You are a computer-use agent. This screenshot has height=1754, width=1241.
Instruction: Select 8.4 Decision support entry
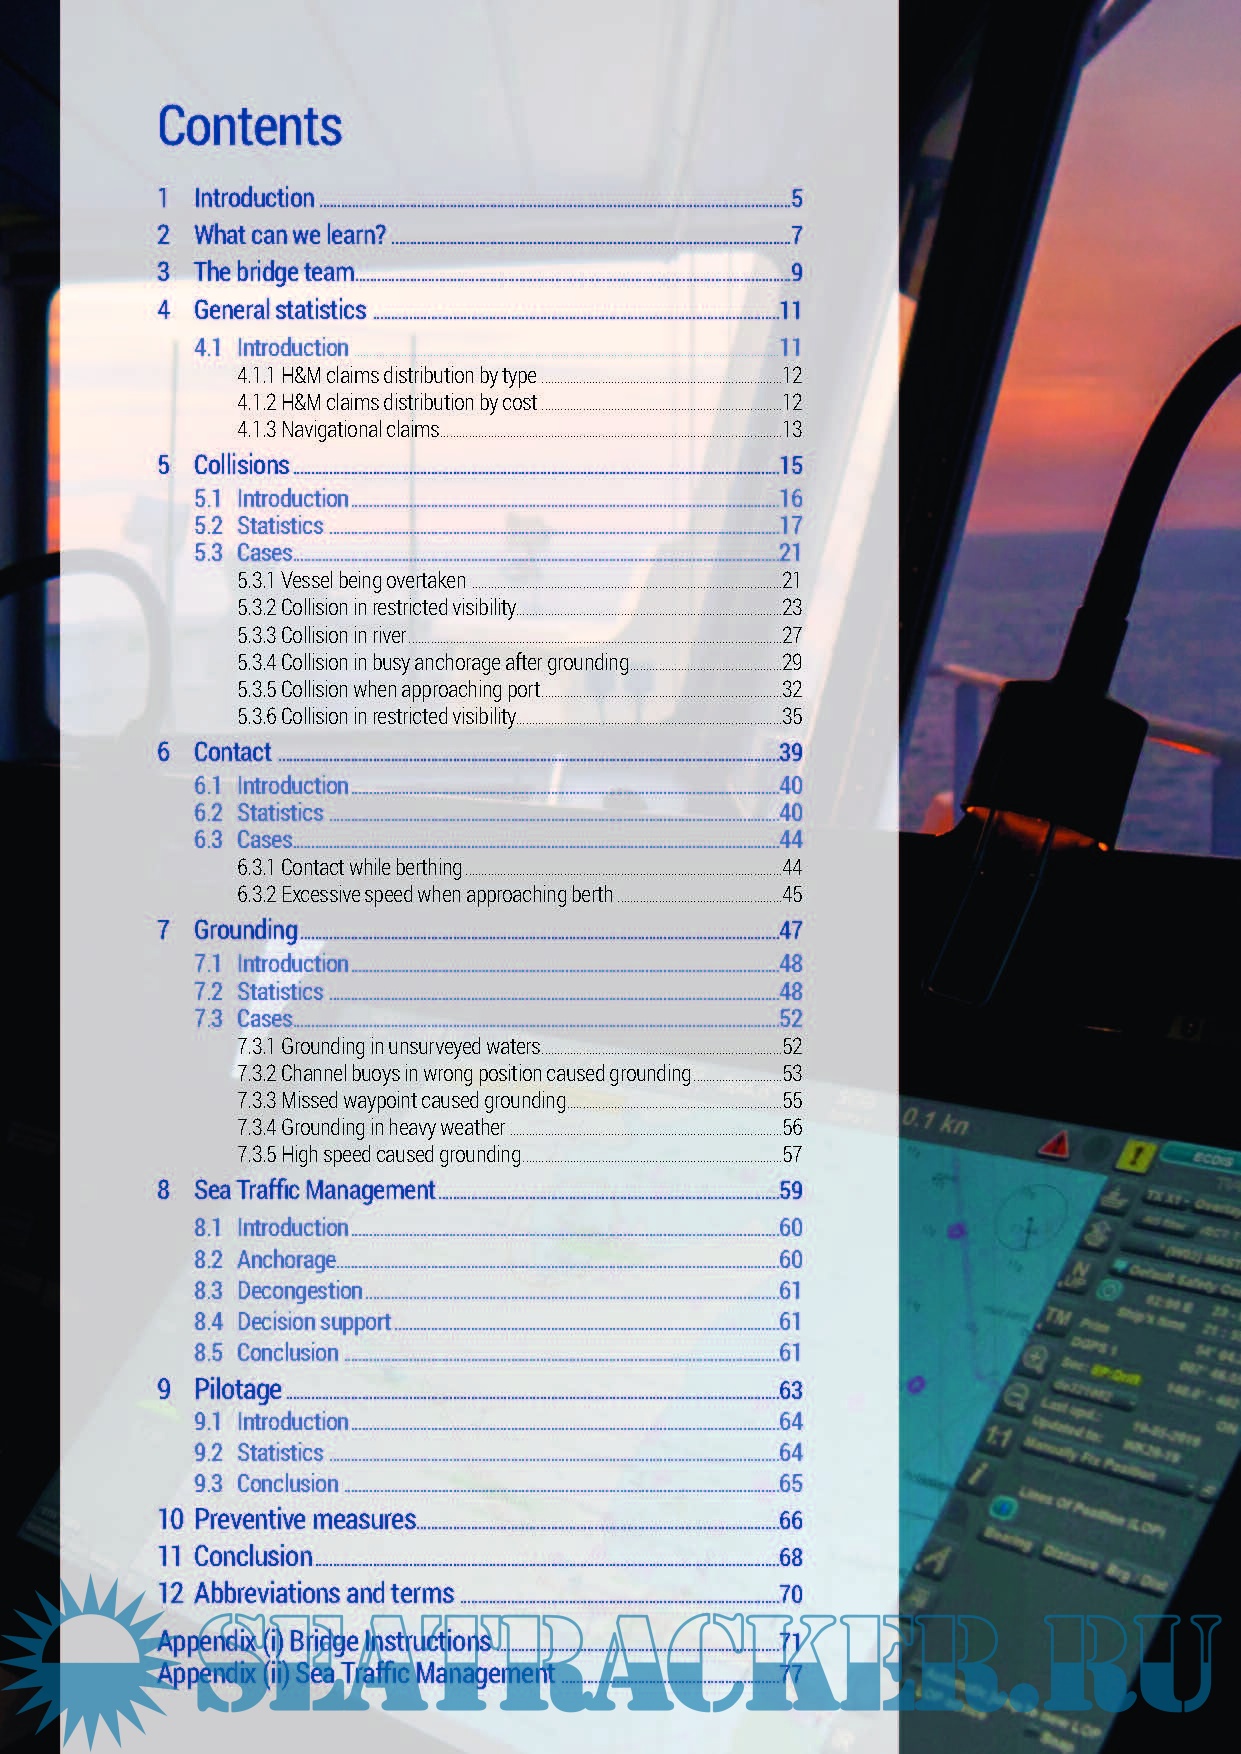[313, 1322]
